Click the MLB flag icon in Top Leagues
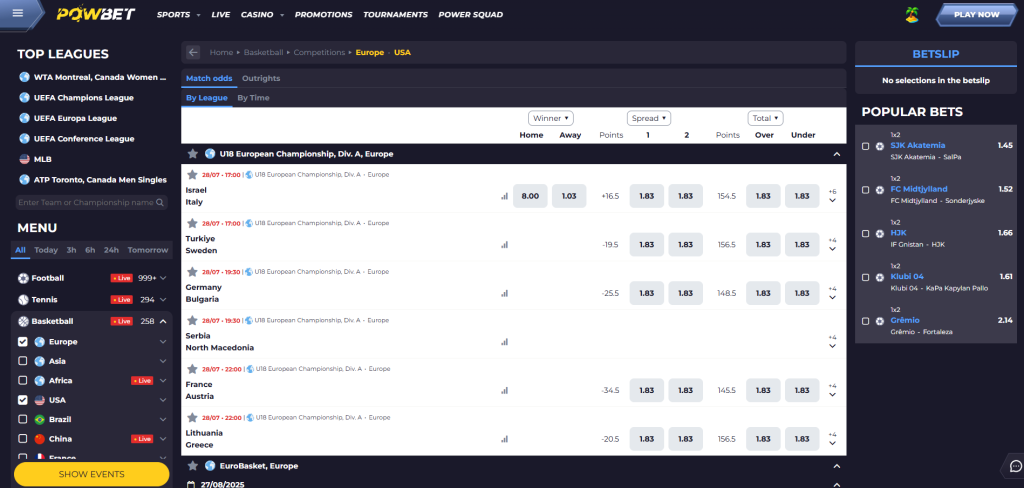 coord(25,159)
